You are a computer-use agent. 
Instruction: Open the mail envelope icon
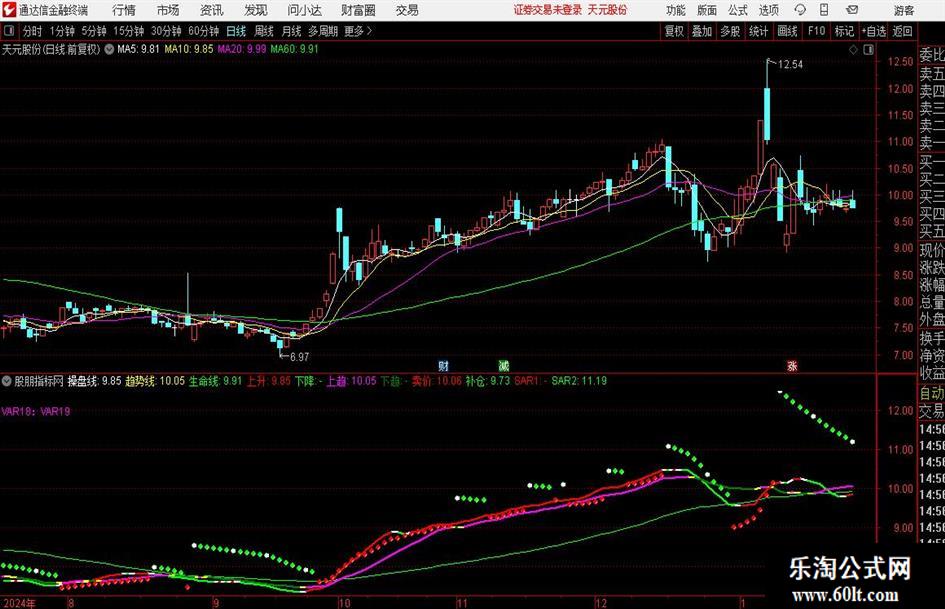[852, 10]
